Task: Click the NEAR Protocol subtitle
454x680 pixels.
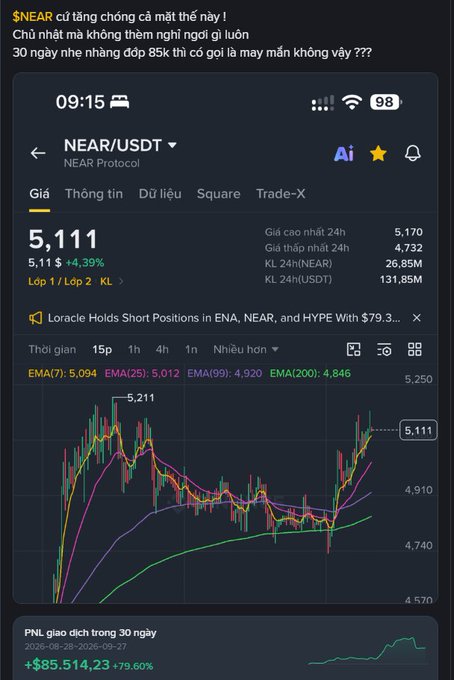Action: 101,163
